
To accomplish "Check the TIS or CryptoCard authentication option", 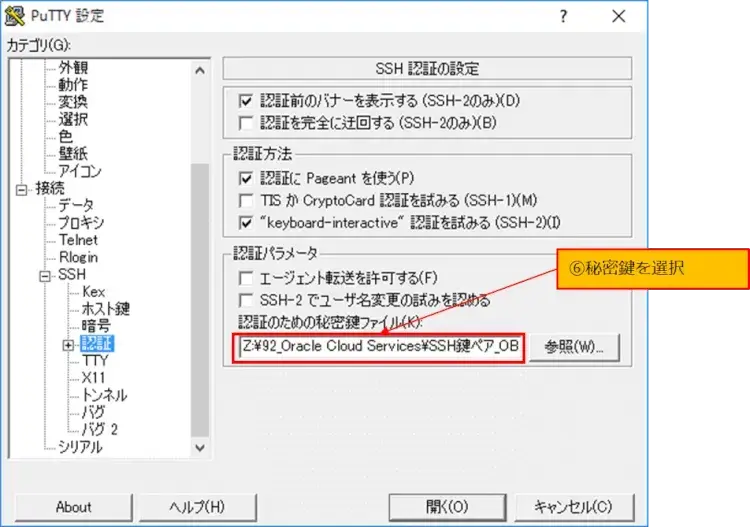I will [246, 200].
